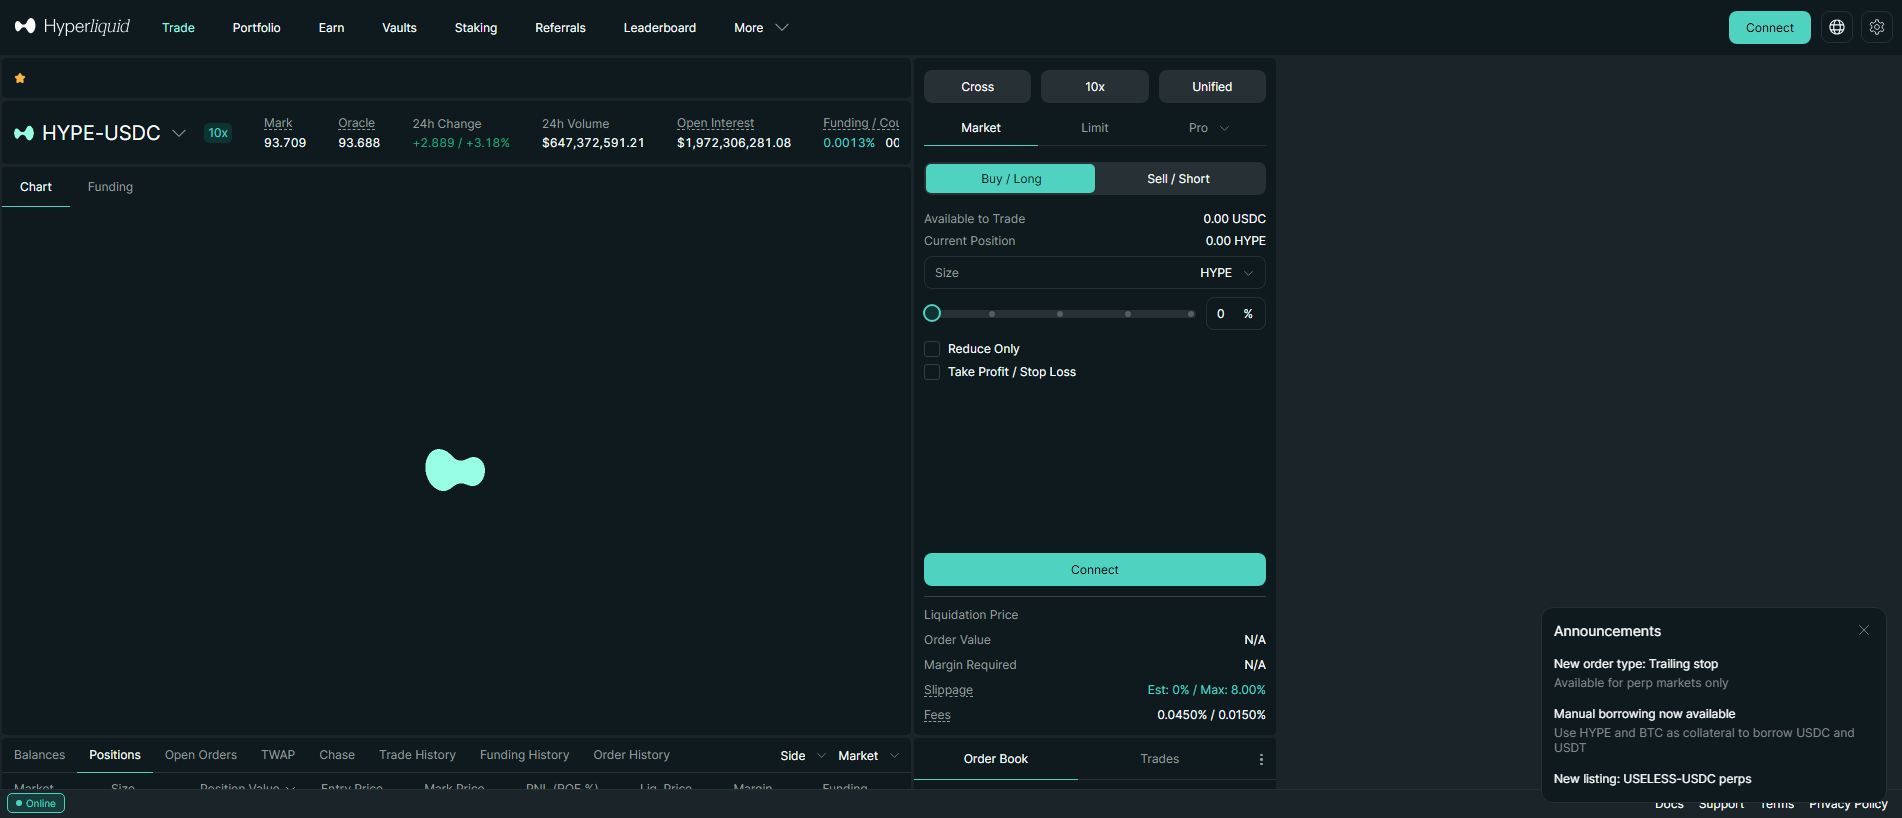Open the Vaults page
1902x818 pixels.
tap(399, 28)
